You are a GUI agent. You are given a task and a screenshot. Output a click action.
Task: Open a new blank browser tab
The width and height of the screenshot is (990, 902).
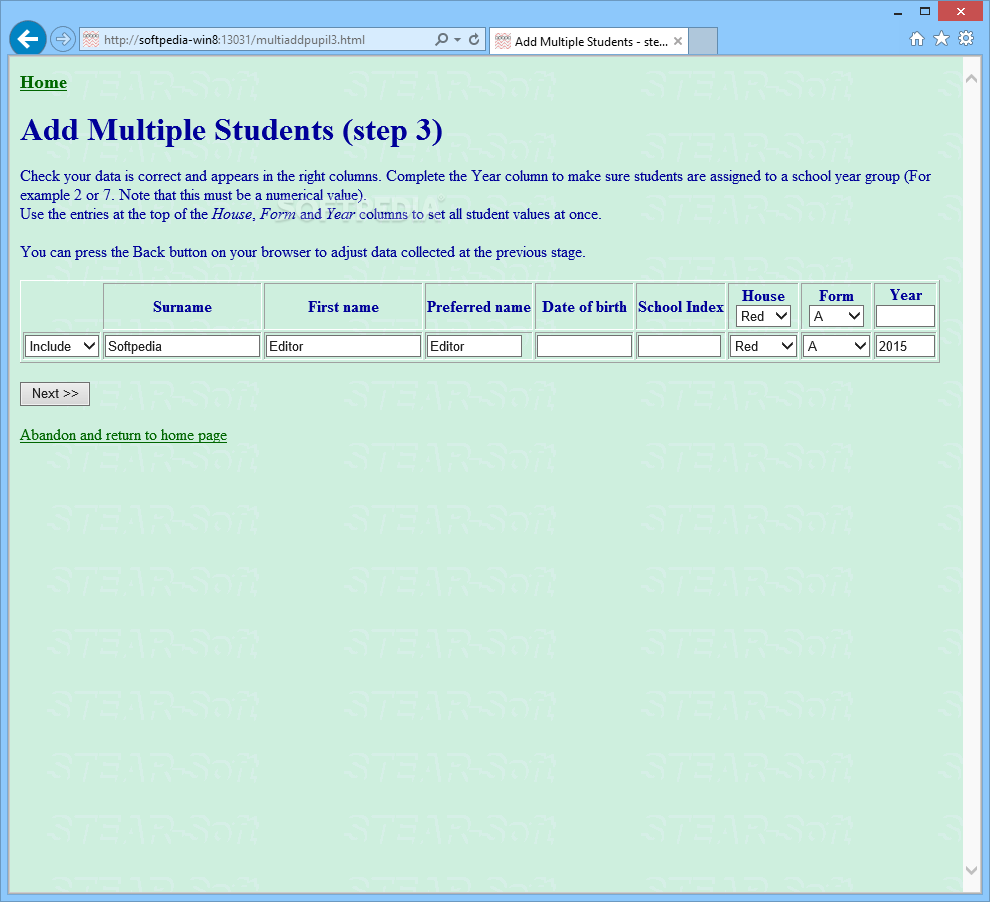point(703,41)
